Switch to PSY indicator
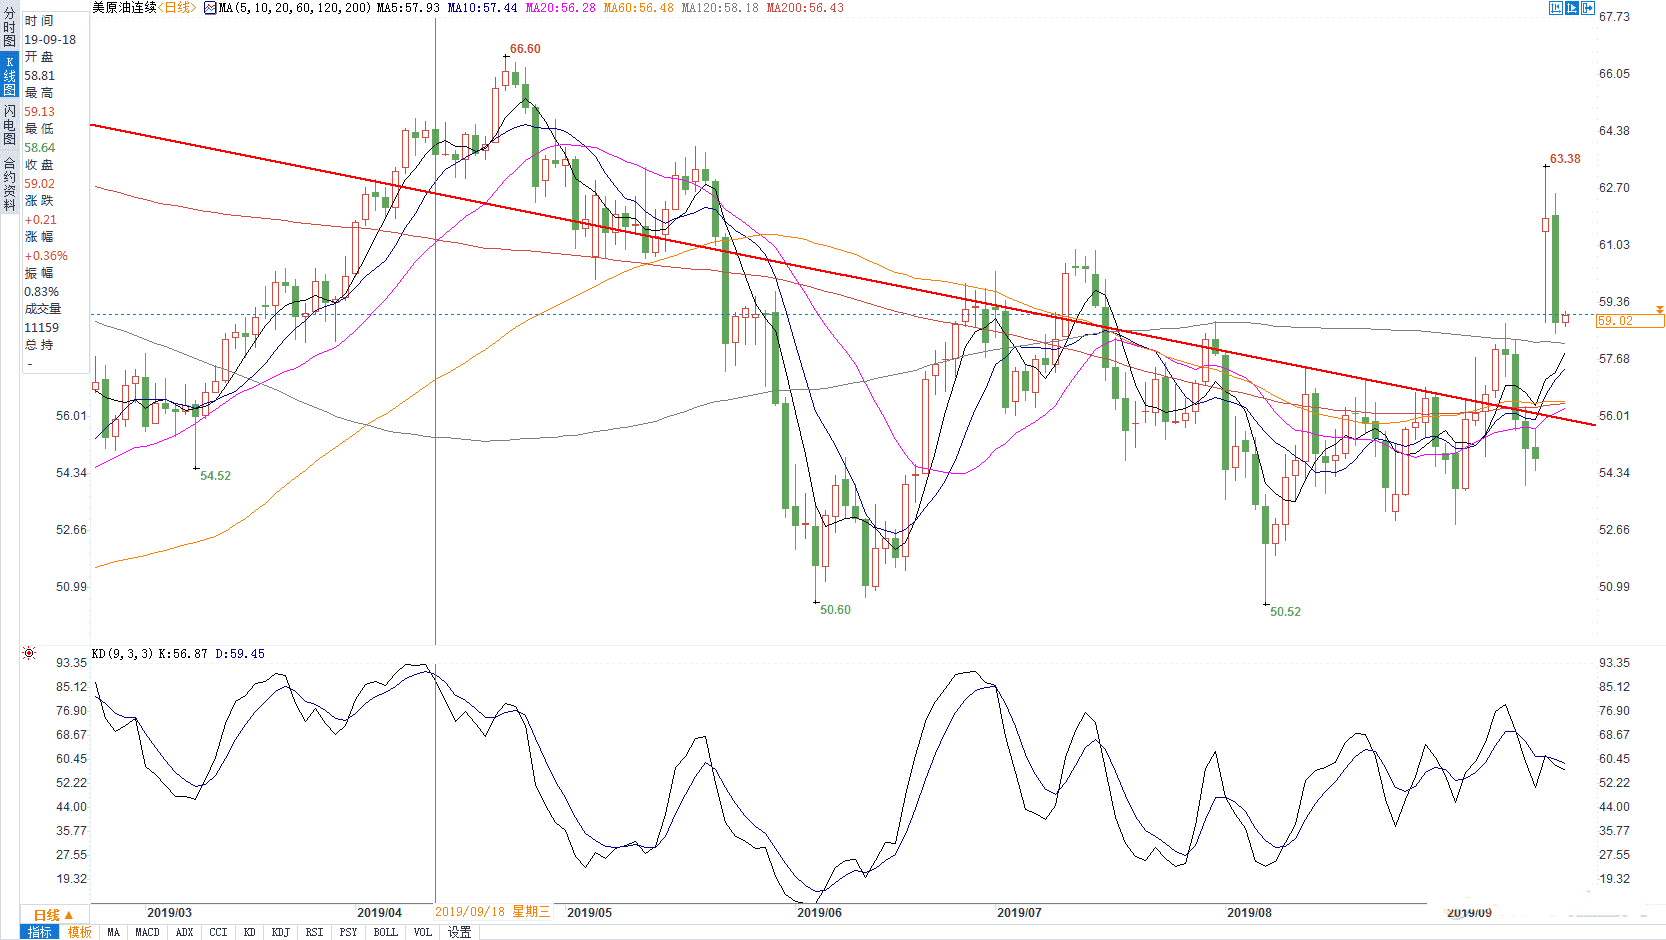 coord(349,932)
